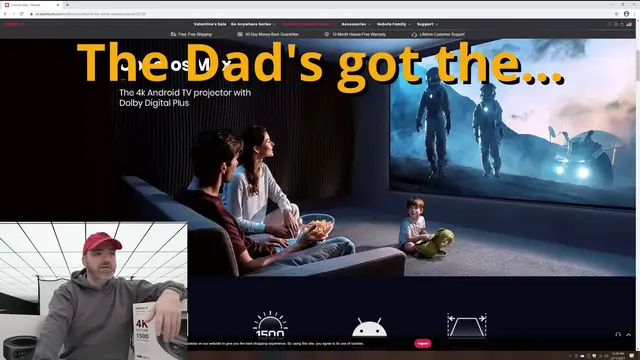Open the Windows notification center icon
This screenshot has height=360, width=640.
coord(632,356)
